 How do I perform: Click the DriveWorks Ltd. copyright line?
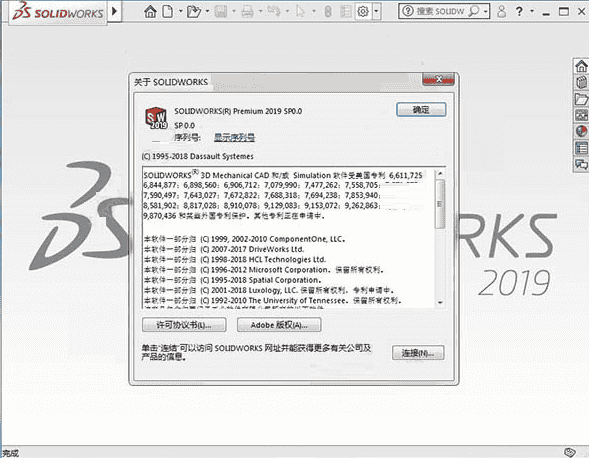point(224,249)
